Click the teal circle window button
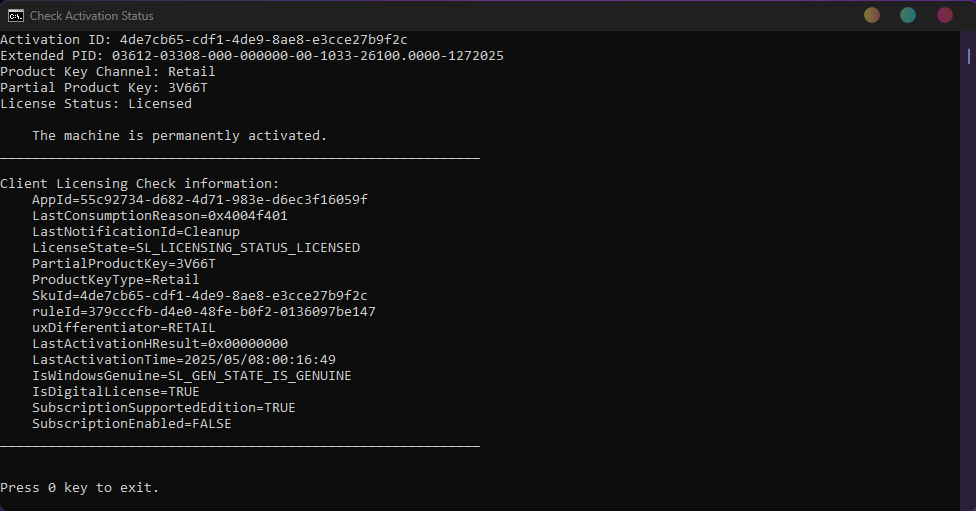 click(x=908, y=15)
